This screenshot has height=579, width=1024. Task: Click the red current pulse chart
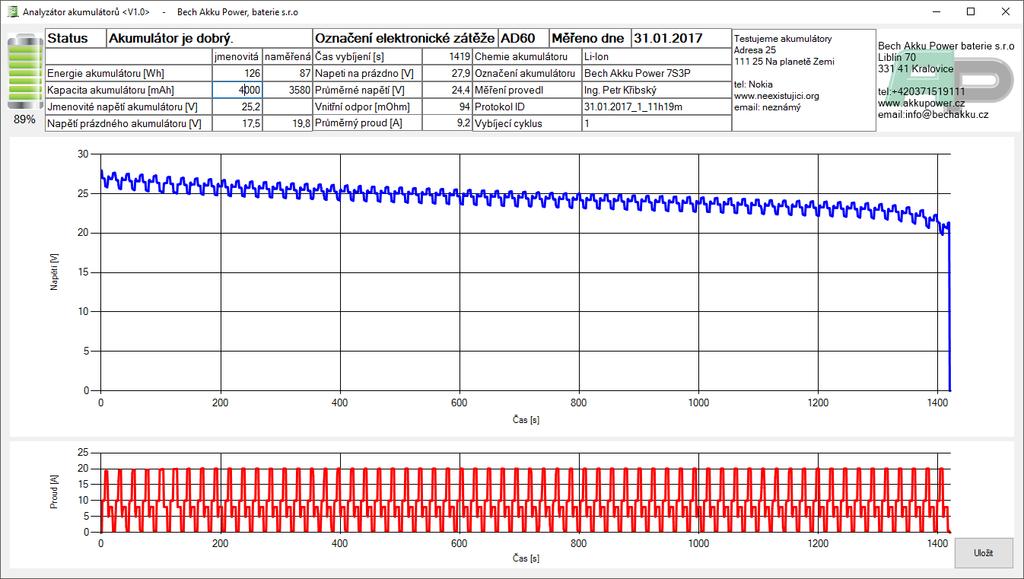[x=525, y=492]
